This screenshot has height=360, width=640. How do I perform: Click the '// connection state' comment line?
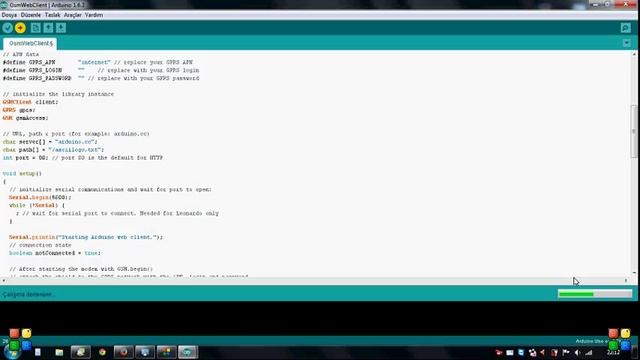coord(40,245)
